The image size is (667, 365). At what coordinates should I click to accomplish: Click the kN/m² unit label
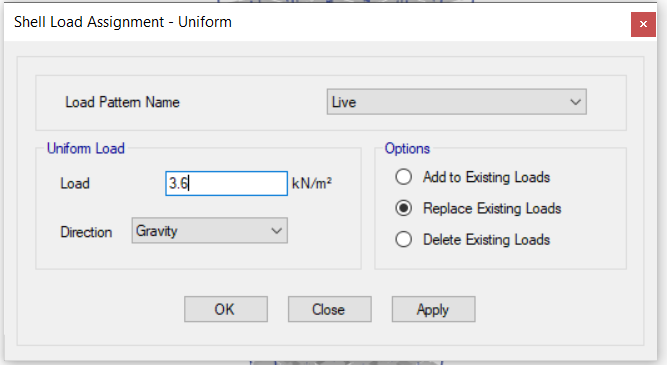tap(311, 183)
